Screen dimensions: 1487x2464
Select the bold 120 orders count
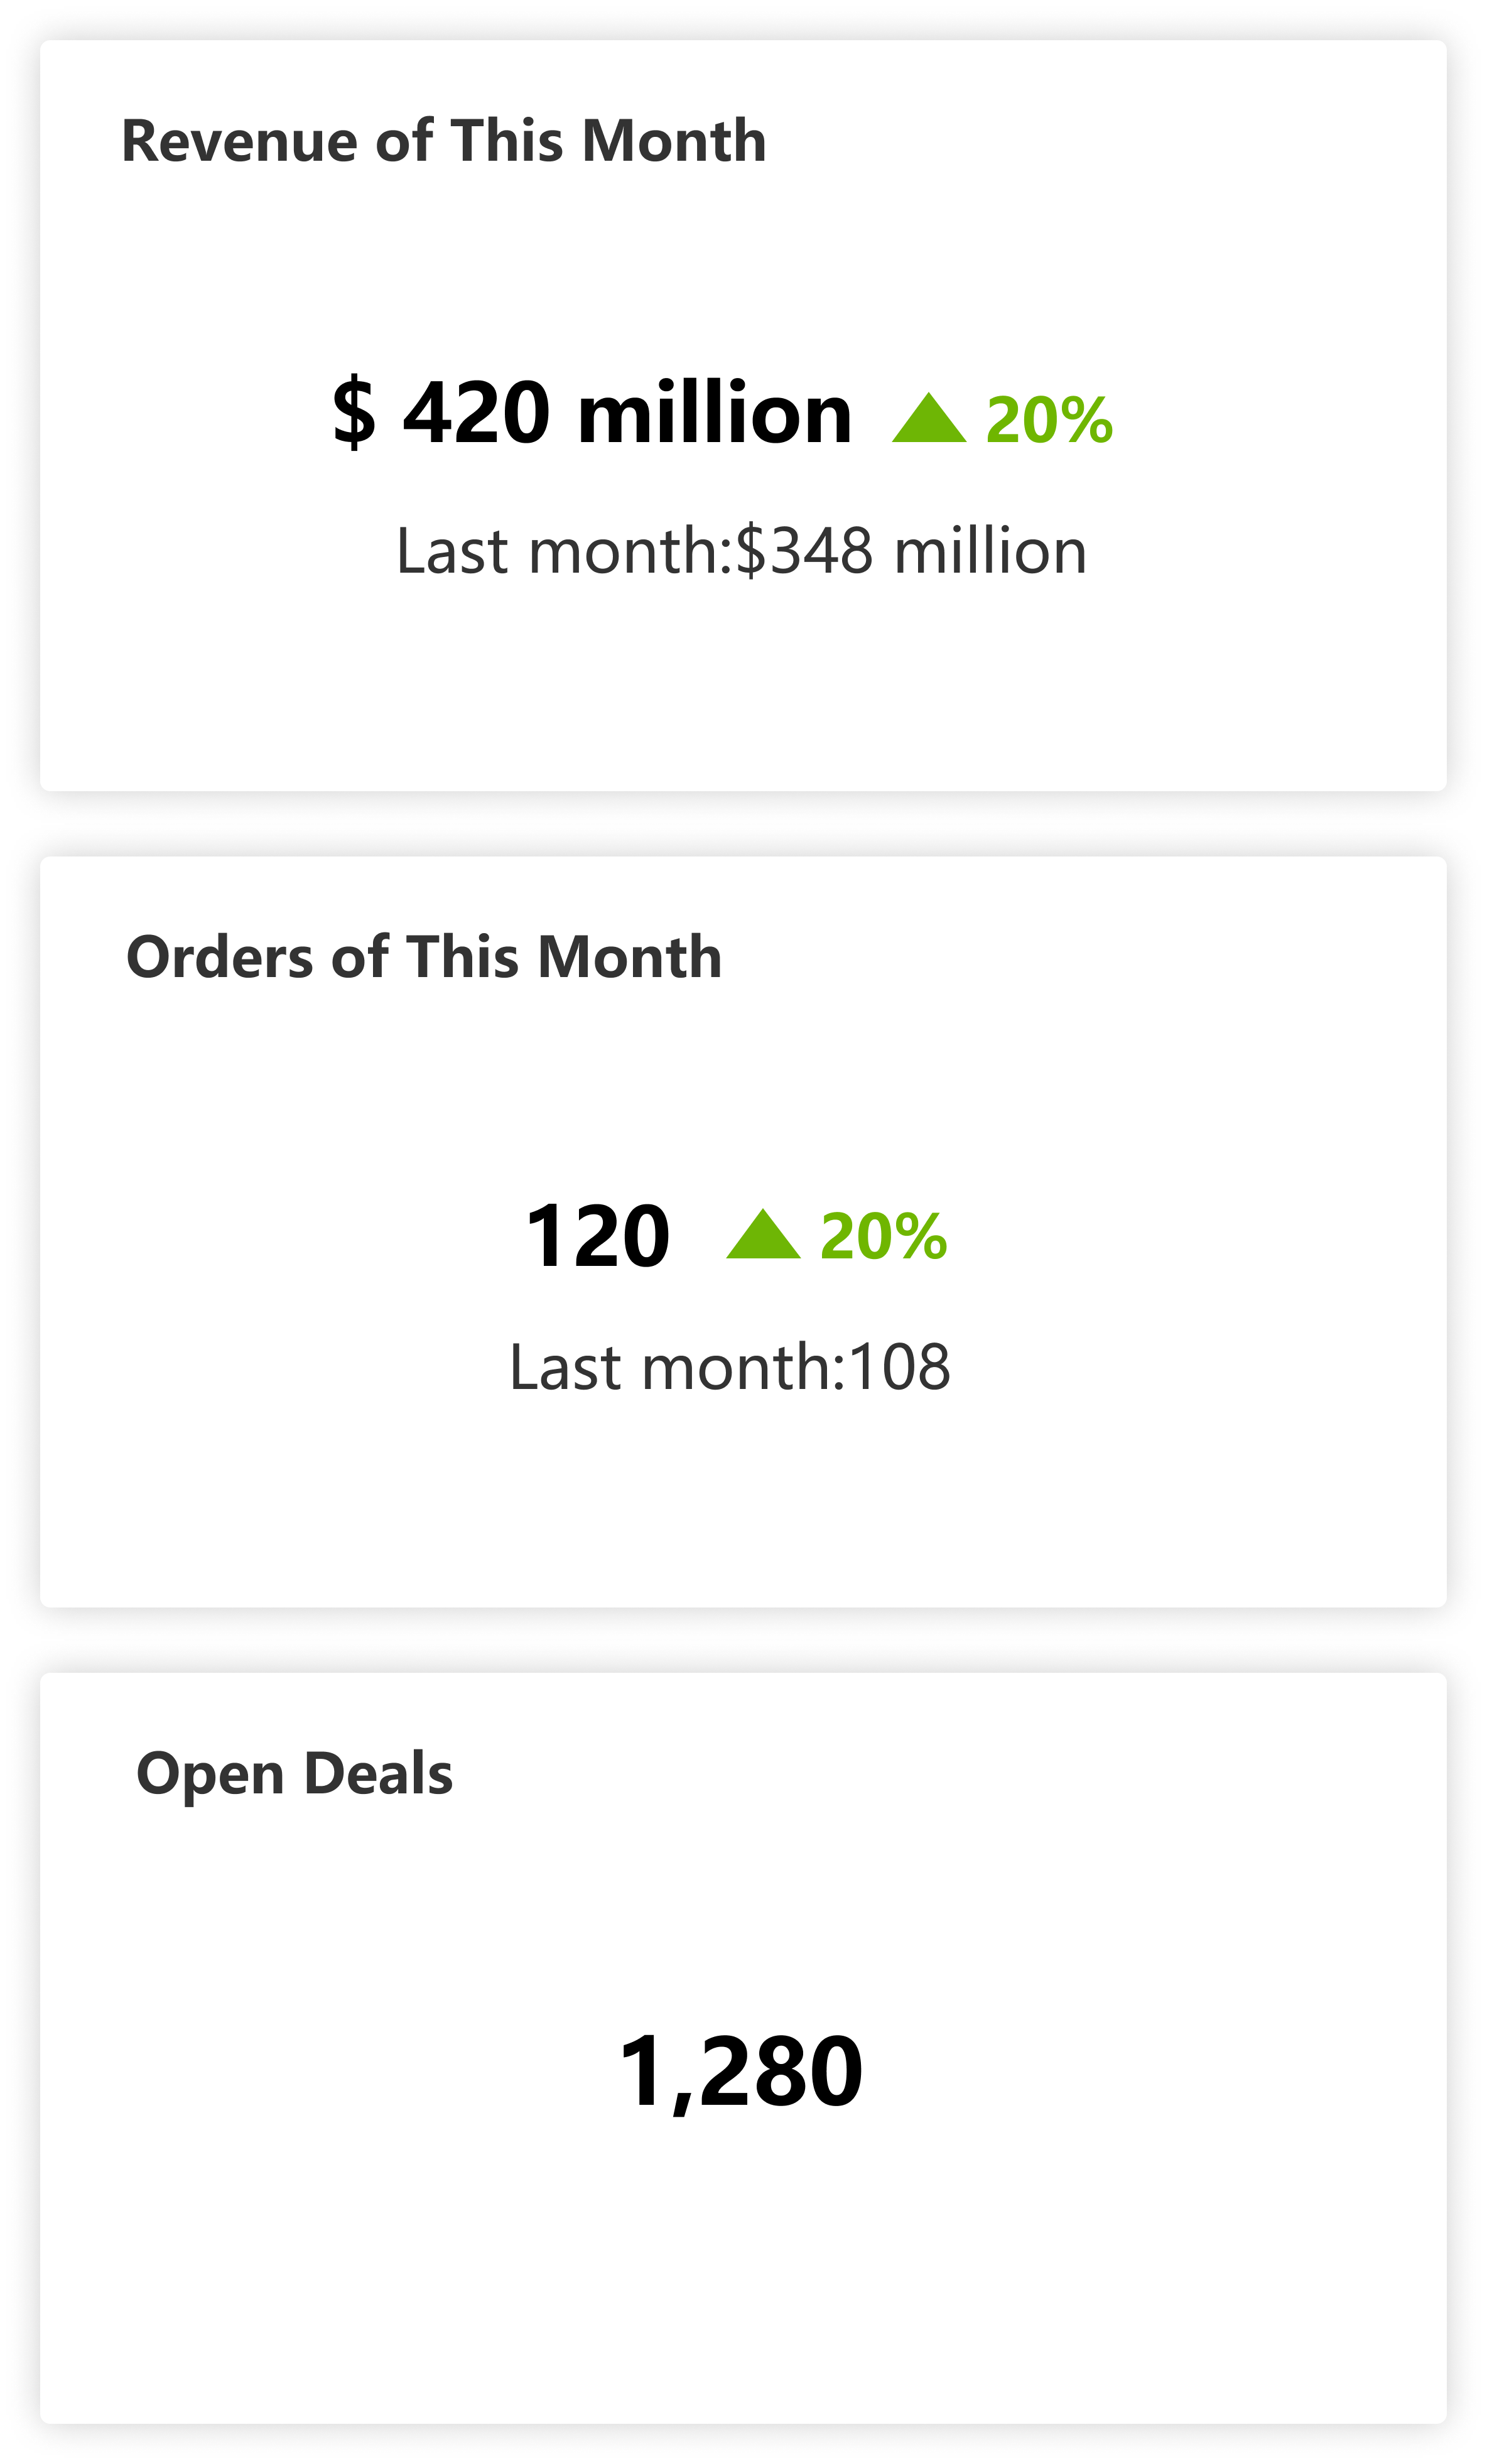tap(597, 1237)
